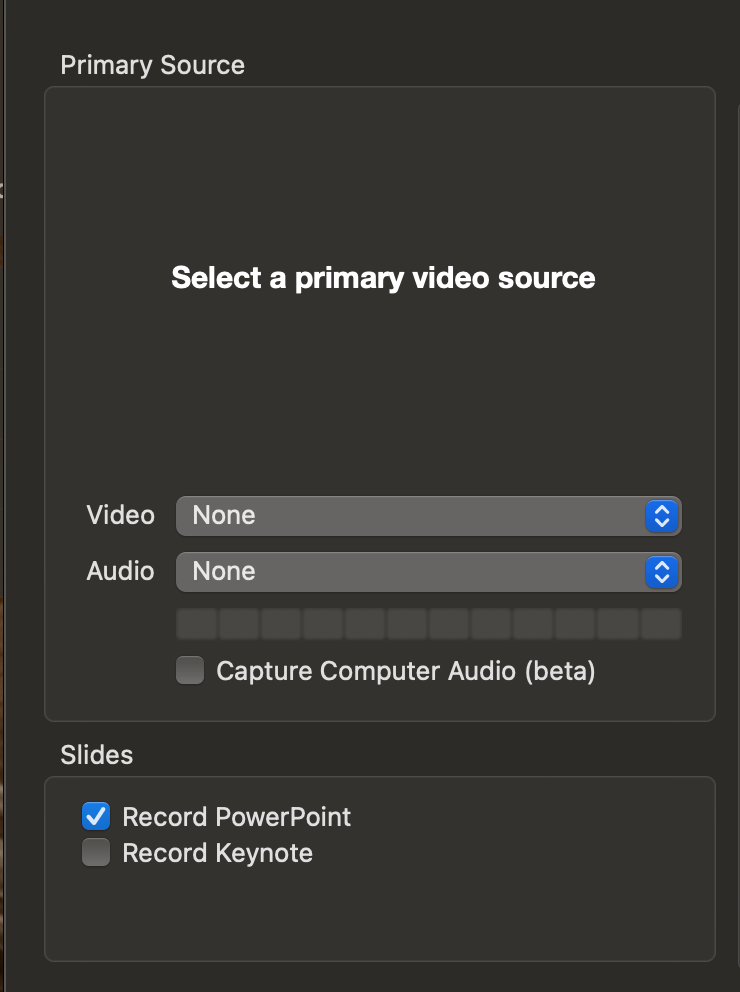
Task: Toggle the second audio channel box
Action: tap(237, 621)
